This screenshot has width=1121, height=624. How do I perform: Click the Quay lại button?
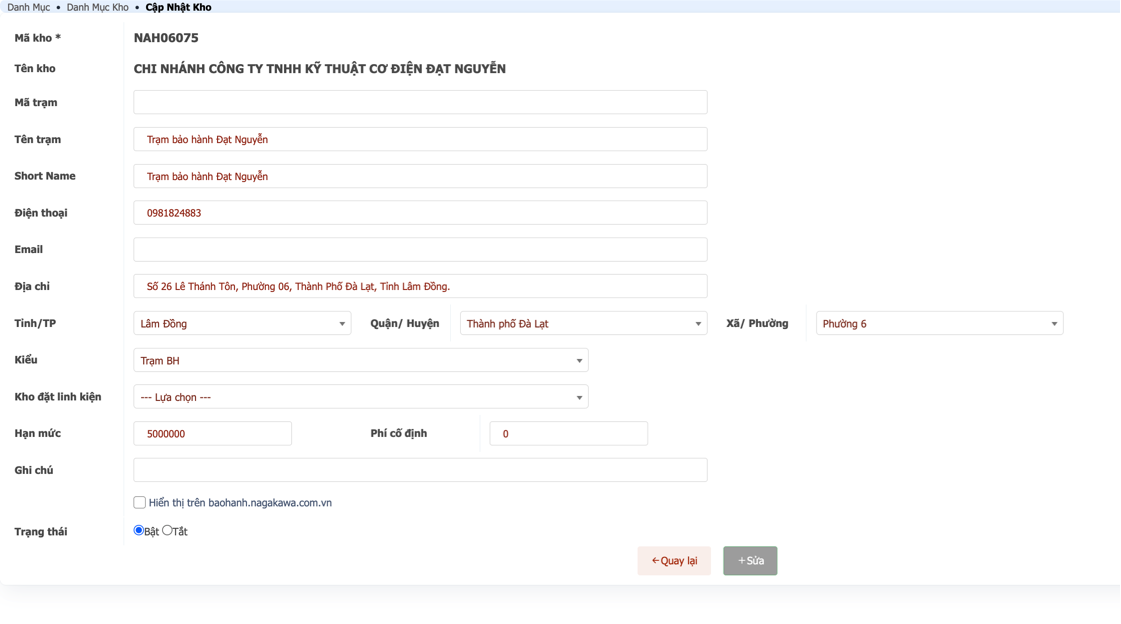point(674,561)
